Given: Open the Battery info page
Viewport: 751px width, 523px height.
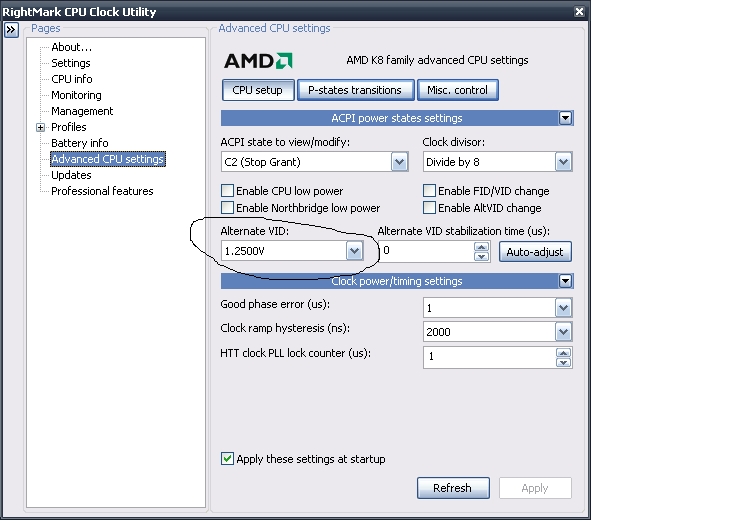Looking at the screenshot, I should coord(80,143).
